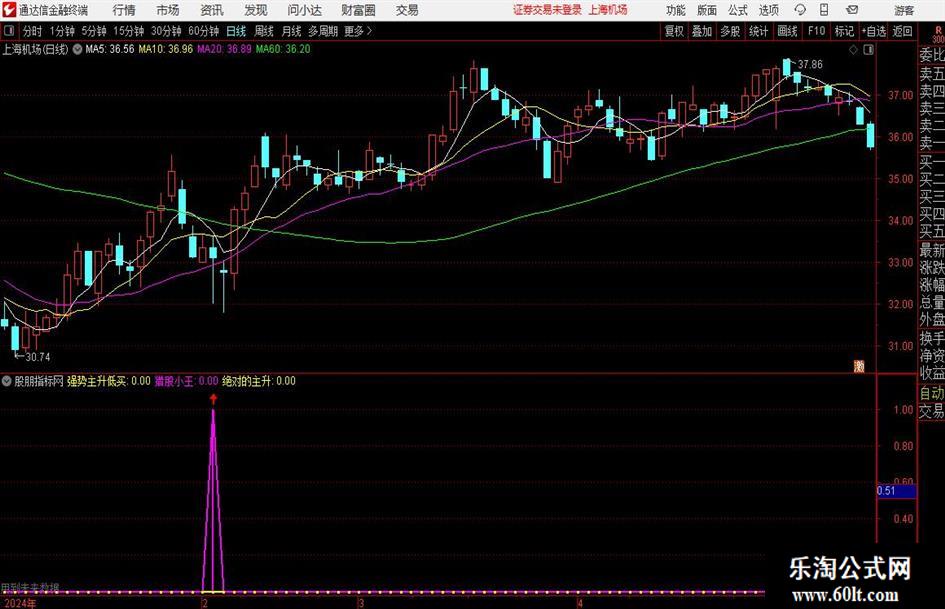This screenshot has height=609, width=945.
Task: Click the red arrow signal marker above spike
Action: [213, 399]
